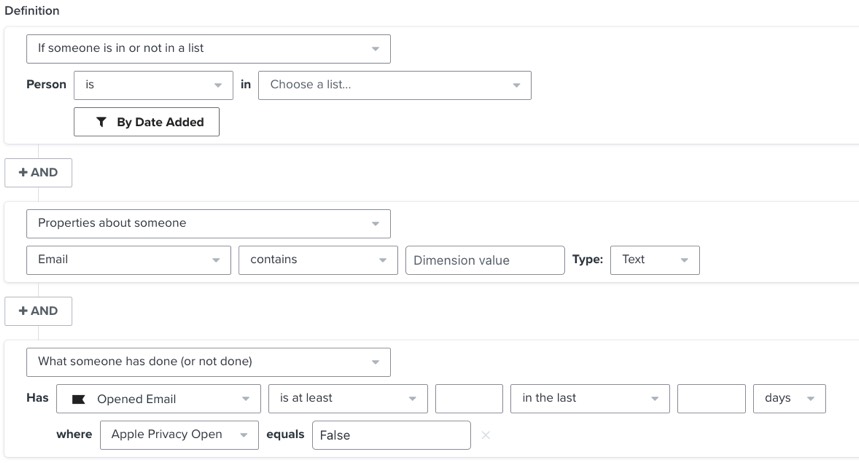The width and height of the screenshot is (859, 463).
Task: Change the 'is at least' dropdown
Action: pos(347,399)
